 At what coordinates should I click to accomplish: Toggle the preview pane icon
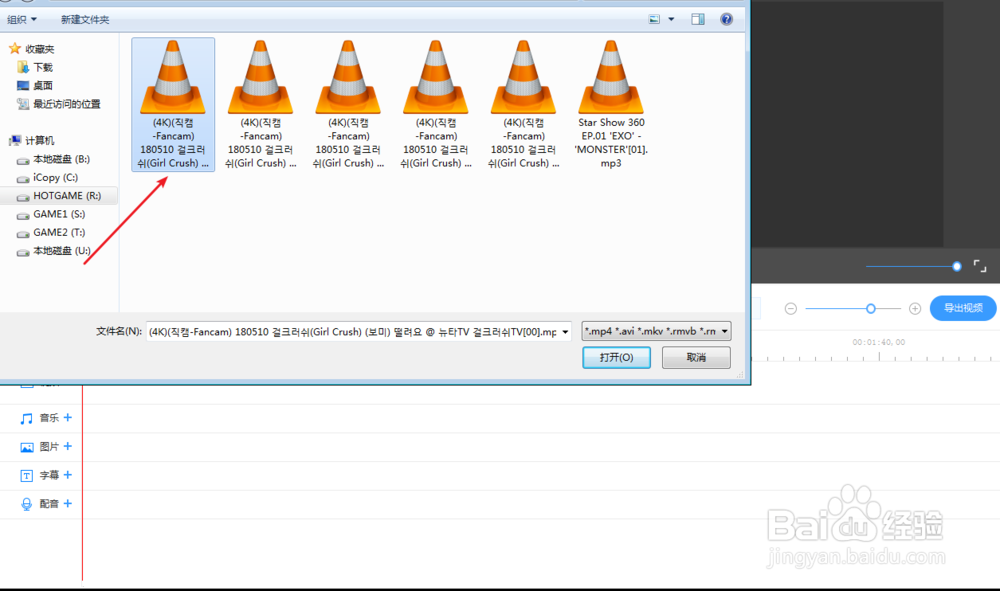(x=698, y=19)
